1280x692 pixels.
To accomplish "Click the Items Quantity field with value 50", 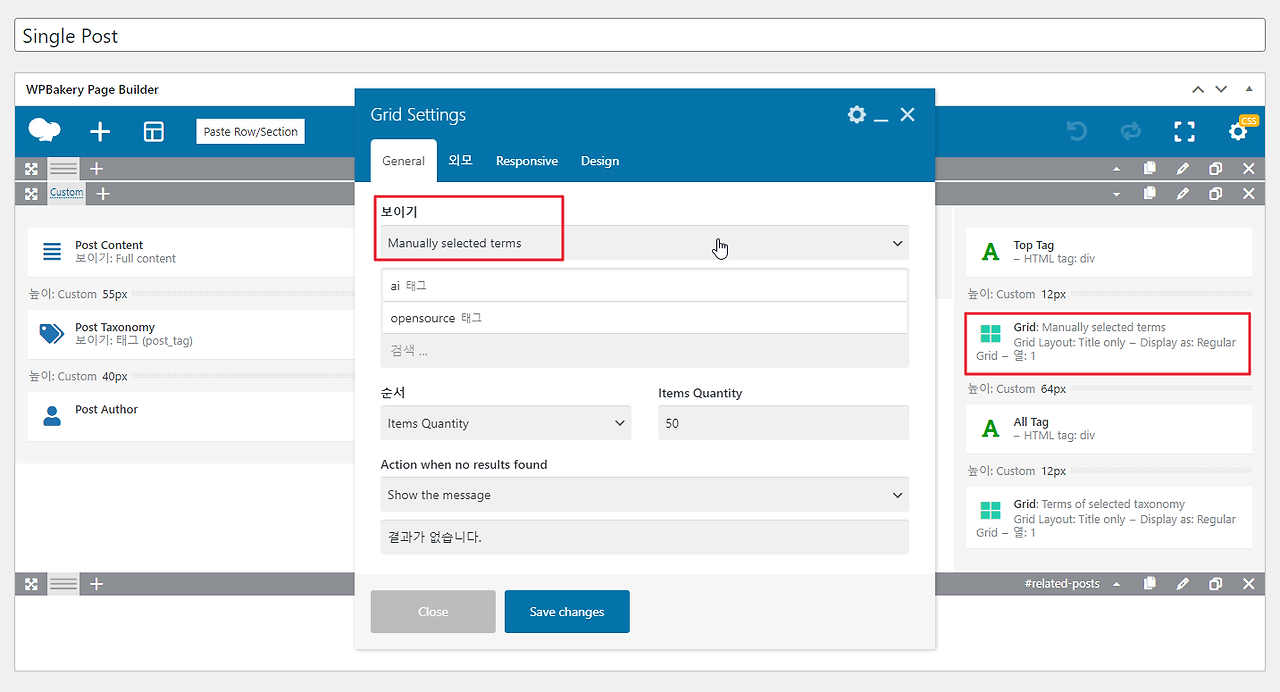I will point(784,423).
